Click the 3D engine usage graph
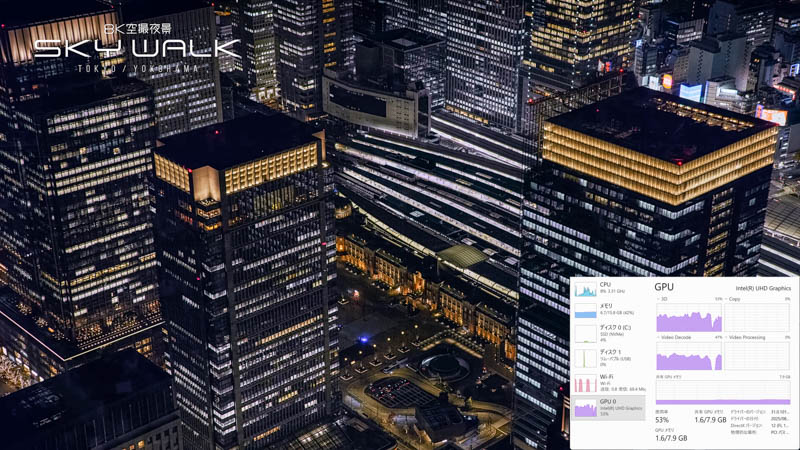The image size is (800, 450). [x=689, y=318]
